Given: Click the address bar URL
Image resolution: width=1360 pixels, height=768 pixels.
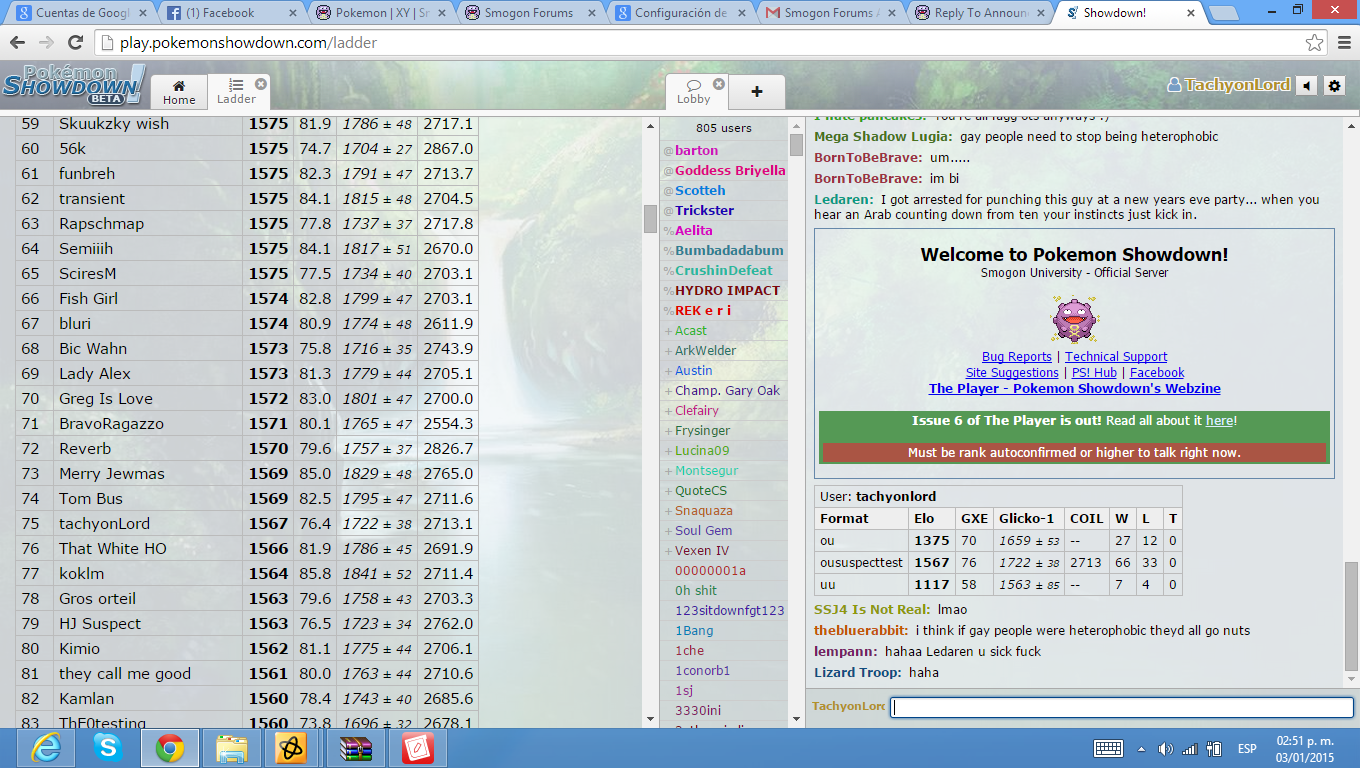Looking at the screenshot, I should [x=249, y=43].
